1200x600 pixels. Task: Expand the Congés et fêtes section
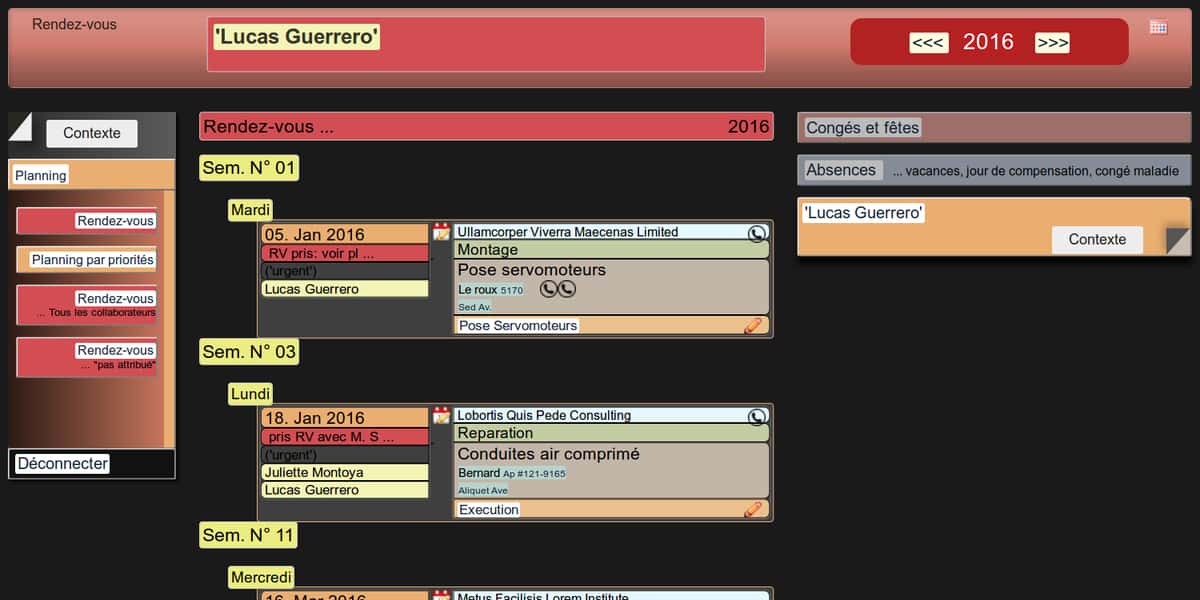coord(862,128)
